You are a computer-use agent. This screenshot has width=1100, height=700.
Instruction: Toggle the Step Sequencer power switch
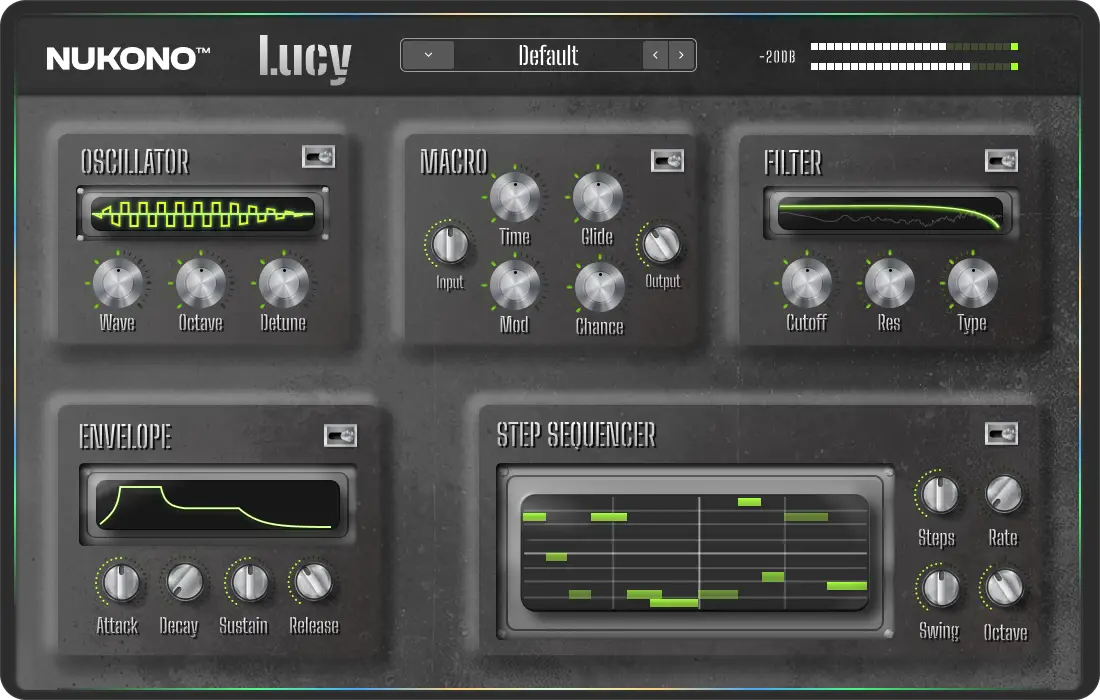[x=1001, y=433]
